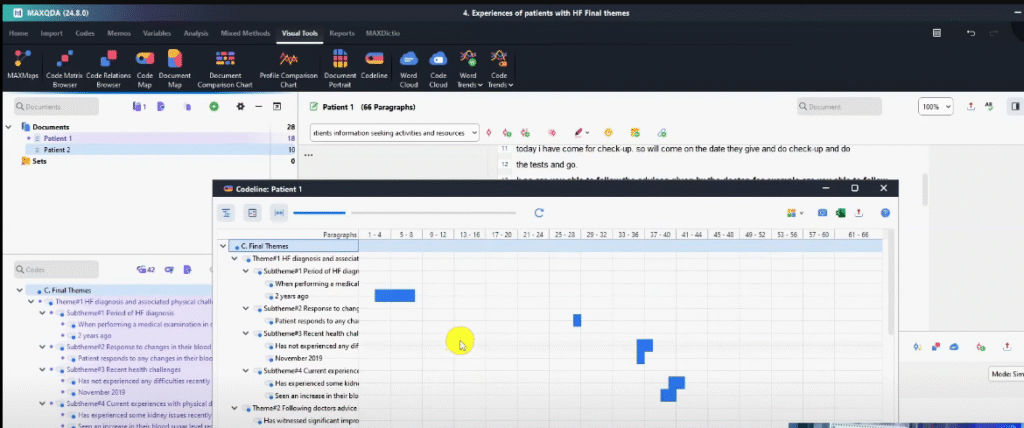Open the 100% zoom dropdown
This screenshot has height=428, width=1024.
[x=936, y=107]
